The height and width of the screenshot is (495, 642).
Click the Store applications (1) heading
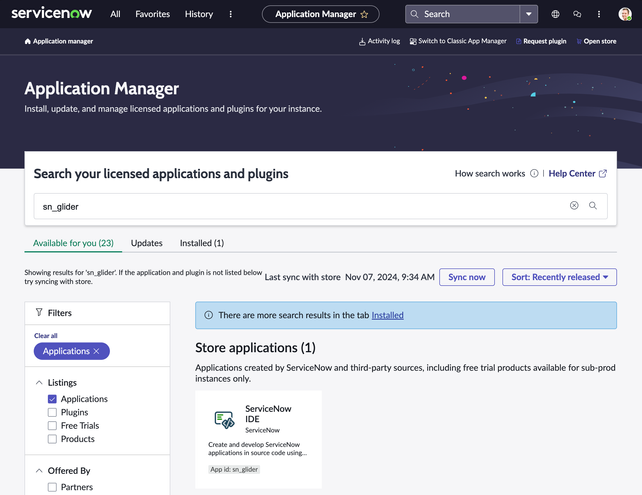(x=255, y=348)
